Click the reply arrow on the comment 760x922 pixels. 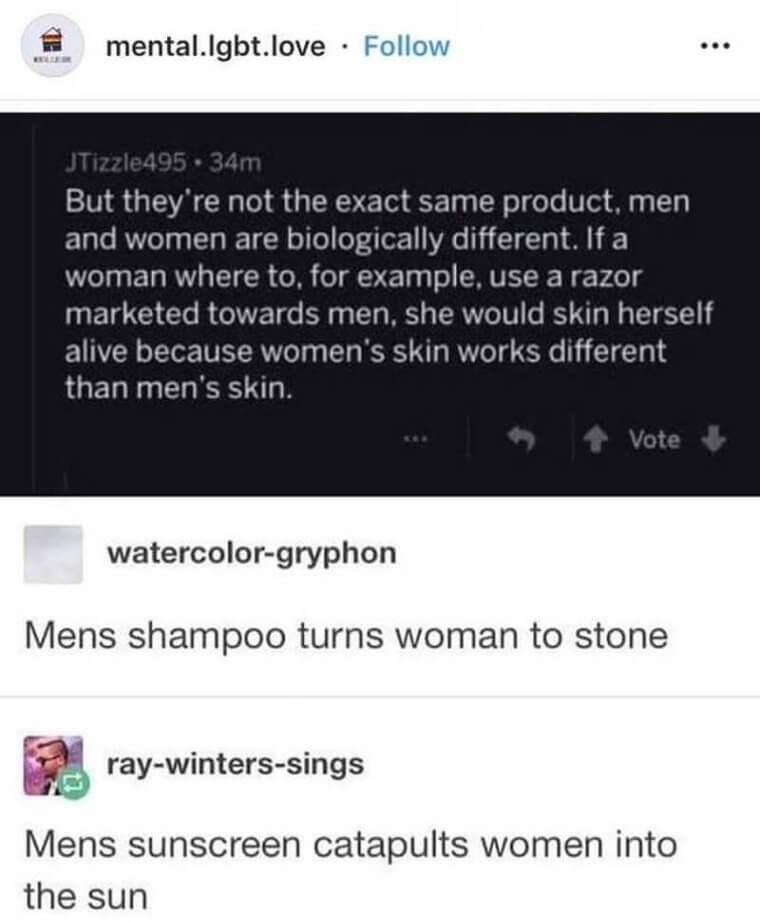pos(521,438)
